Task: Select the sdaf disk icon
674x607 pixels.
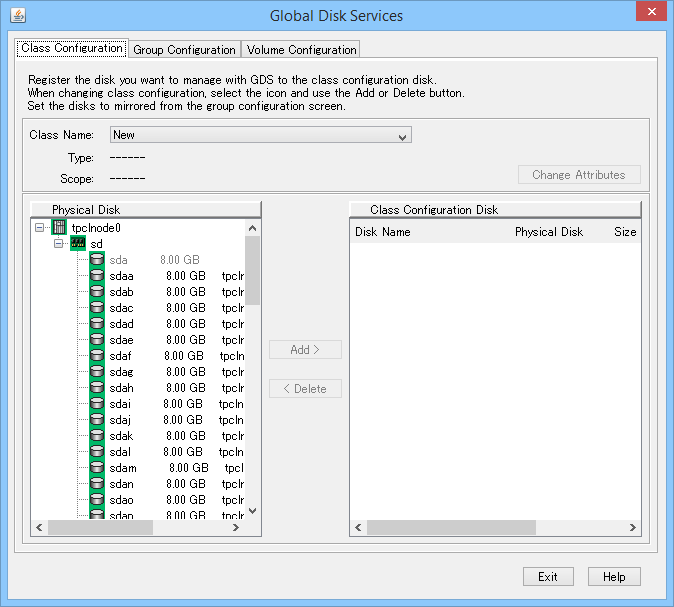Action: (x=97, y=355)
